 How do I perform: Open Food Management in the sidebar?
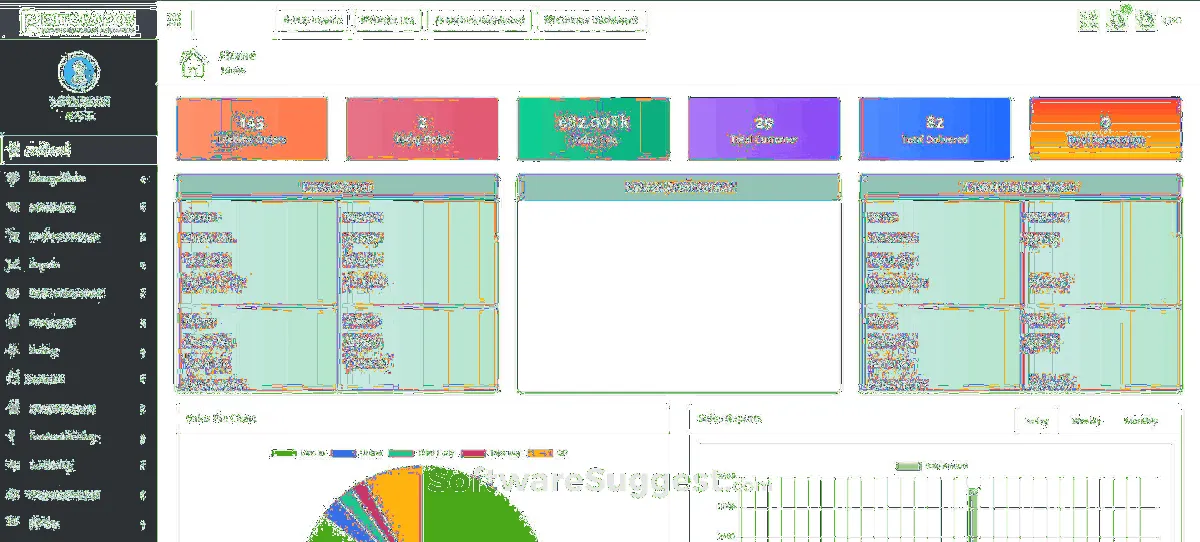pos(79,294)
